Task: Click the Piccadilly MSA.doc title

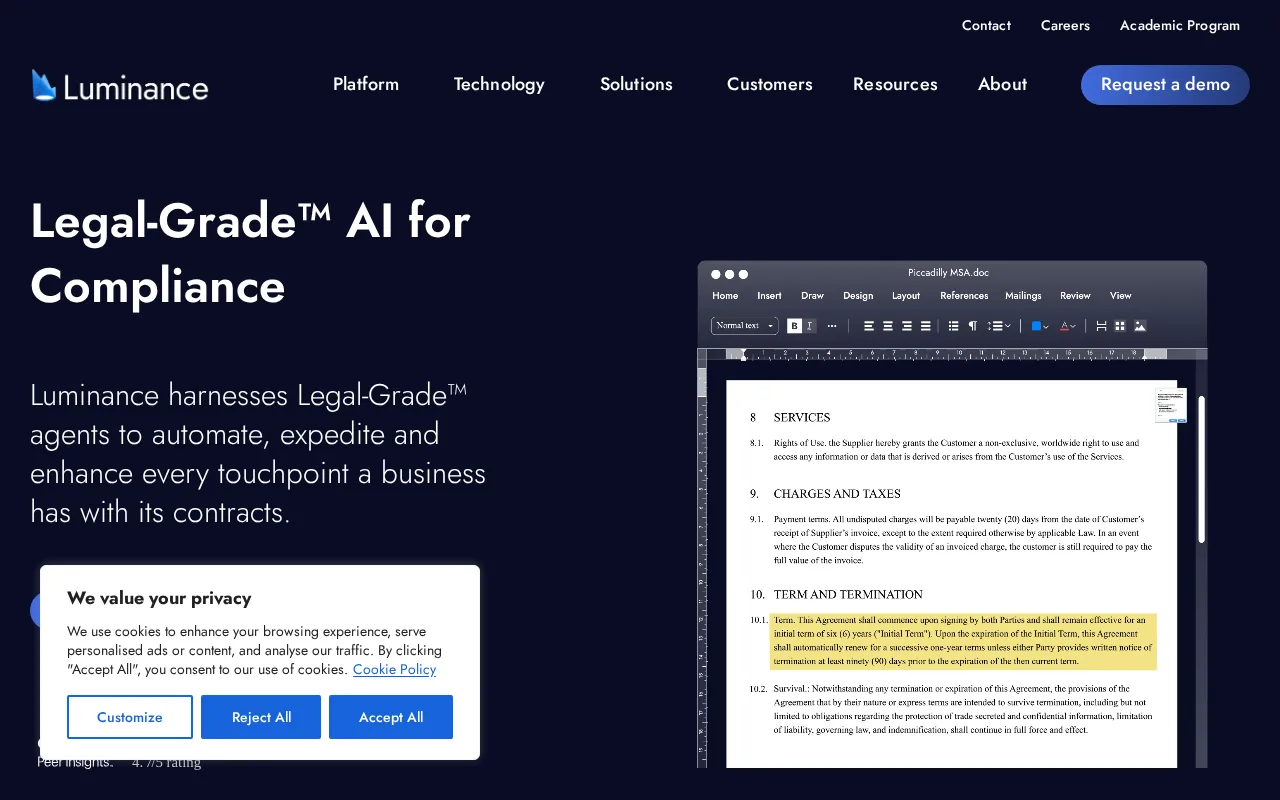Action: tap(948, 273)
